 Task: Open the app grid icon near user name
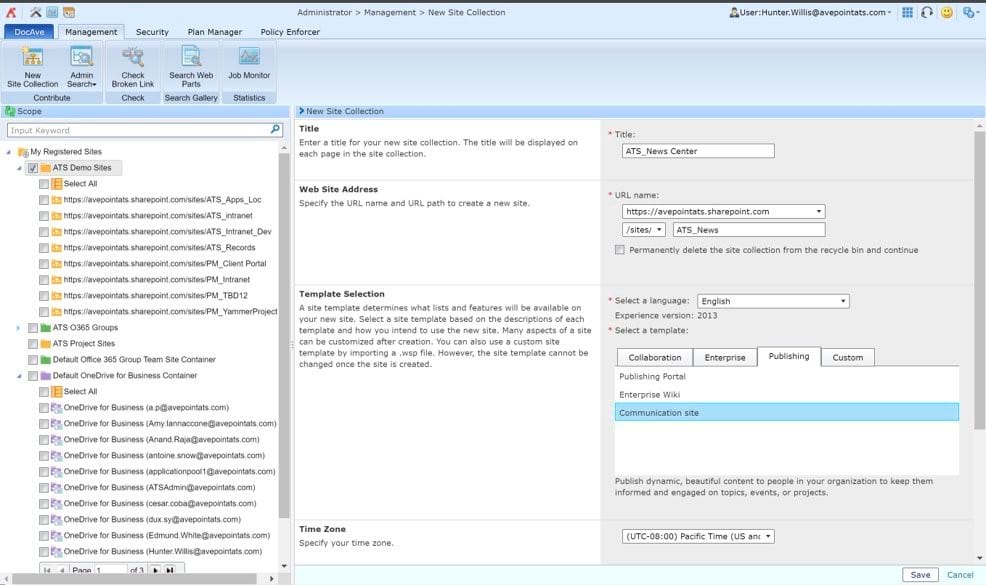point(907,12)
